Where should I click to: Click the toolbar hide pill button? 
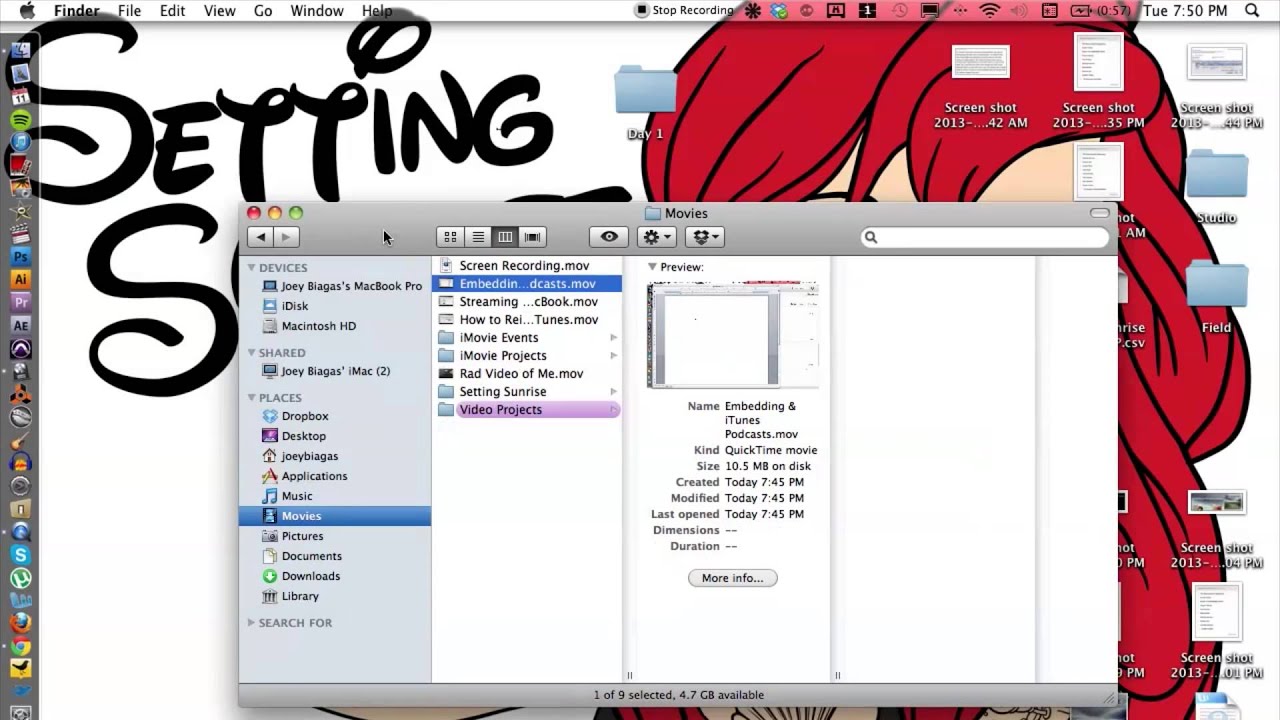[1099, 213]
